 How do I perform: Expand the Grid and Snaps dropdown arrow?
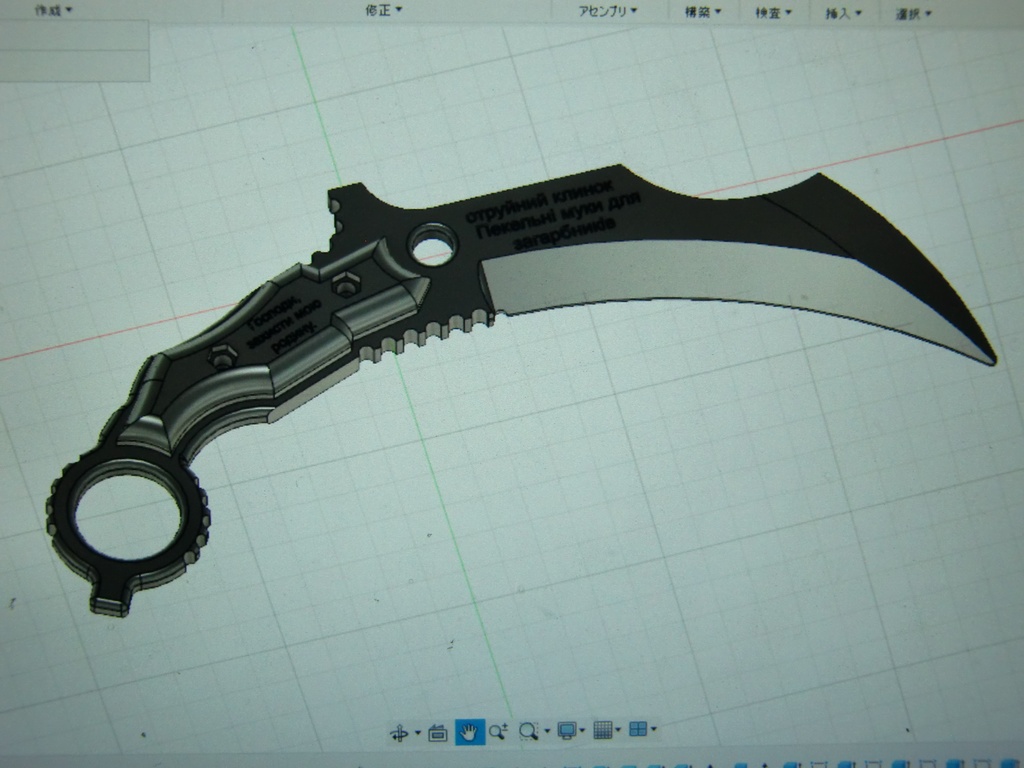pyautogui.click(x=618, y=729)
